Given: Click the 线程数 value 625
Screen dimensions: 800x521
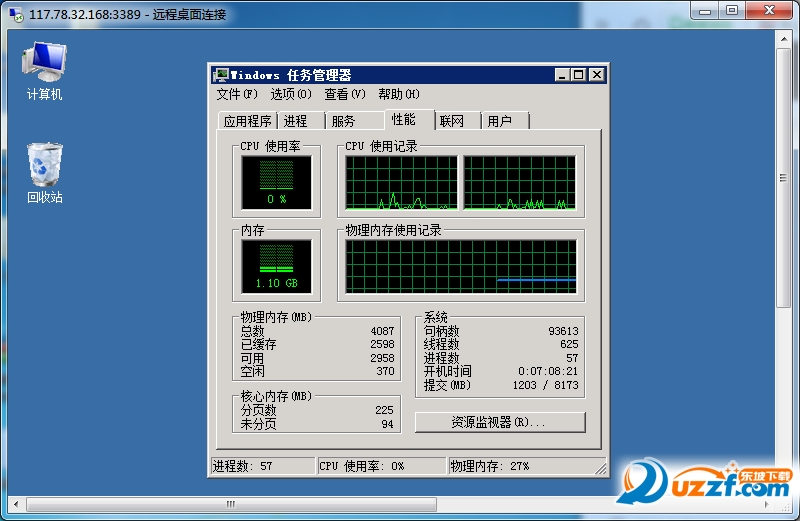Looking at the screenshot, I should [x=569, y=344].
